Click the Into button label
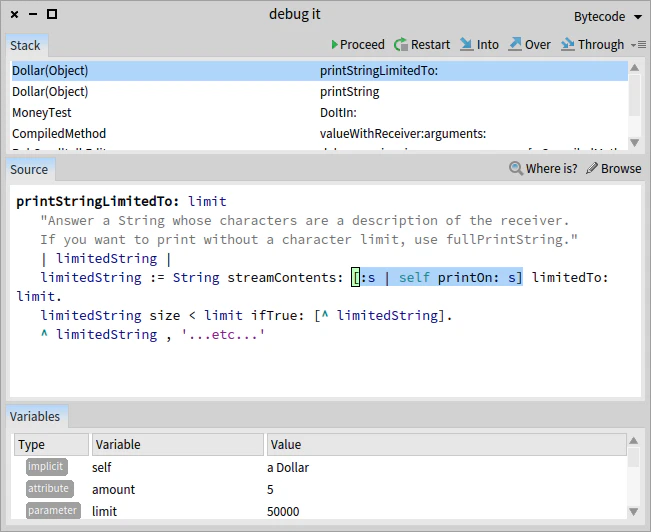The height and width of the screenshot is (532, 651). 487,44
